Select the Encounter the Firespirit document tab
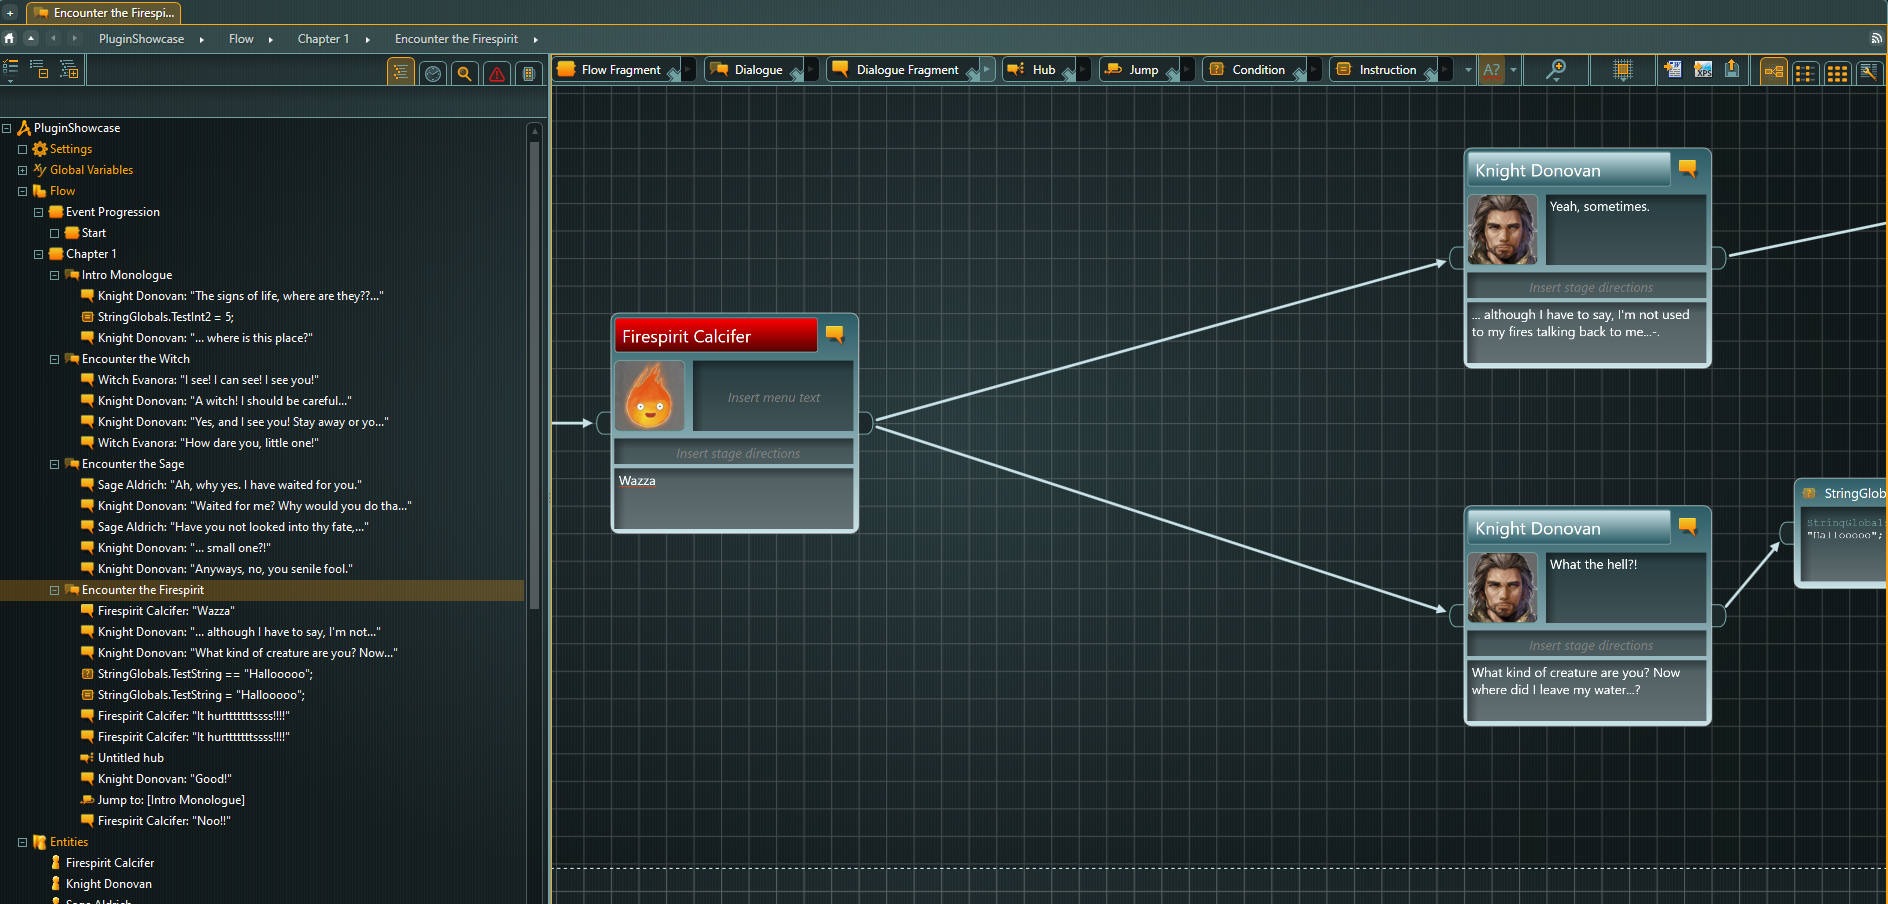This screenshot has height=904, width=1888. tap(104, 13)
